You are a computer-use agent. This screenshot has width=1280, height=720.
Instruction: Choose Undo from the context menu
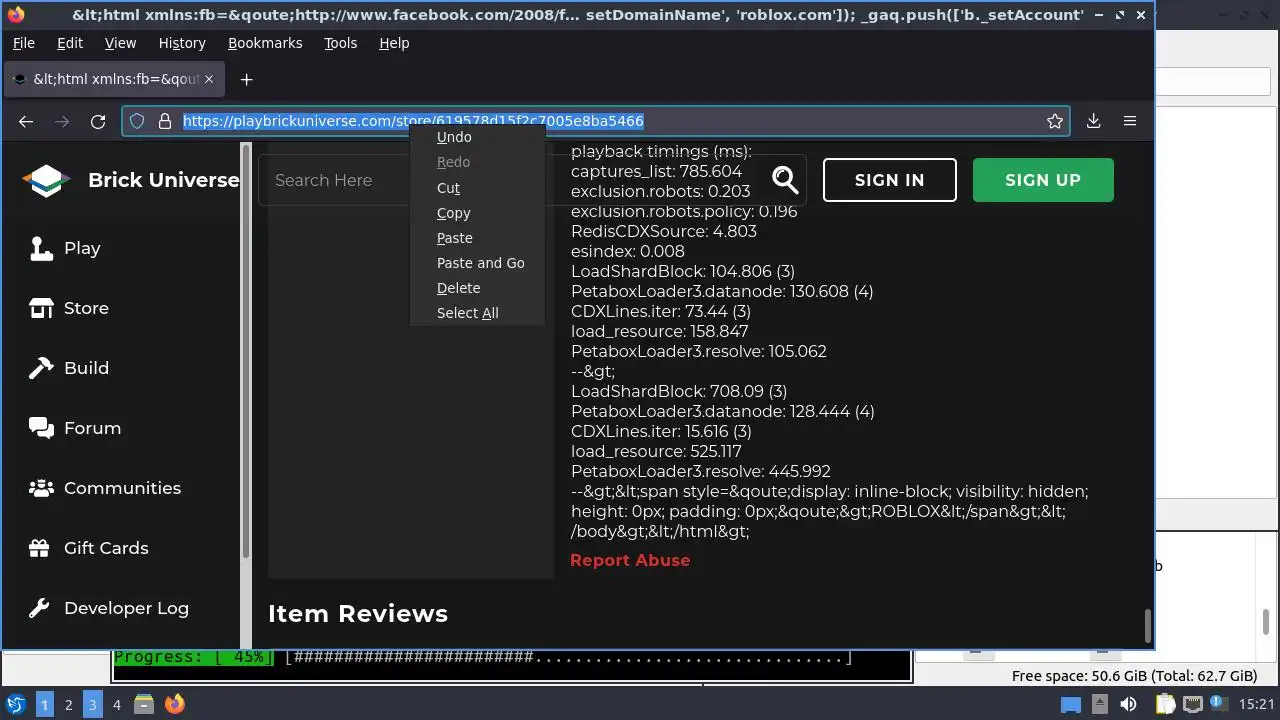(477, 137)
